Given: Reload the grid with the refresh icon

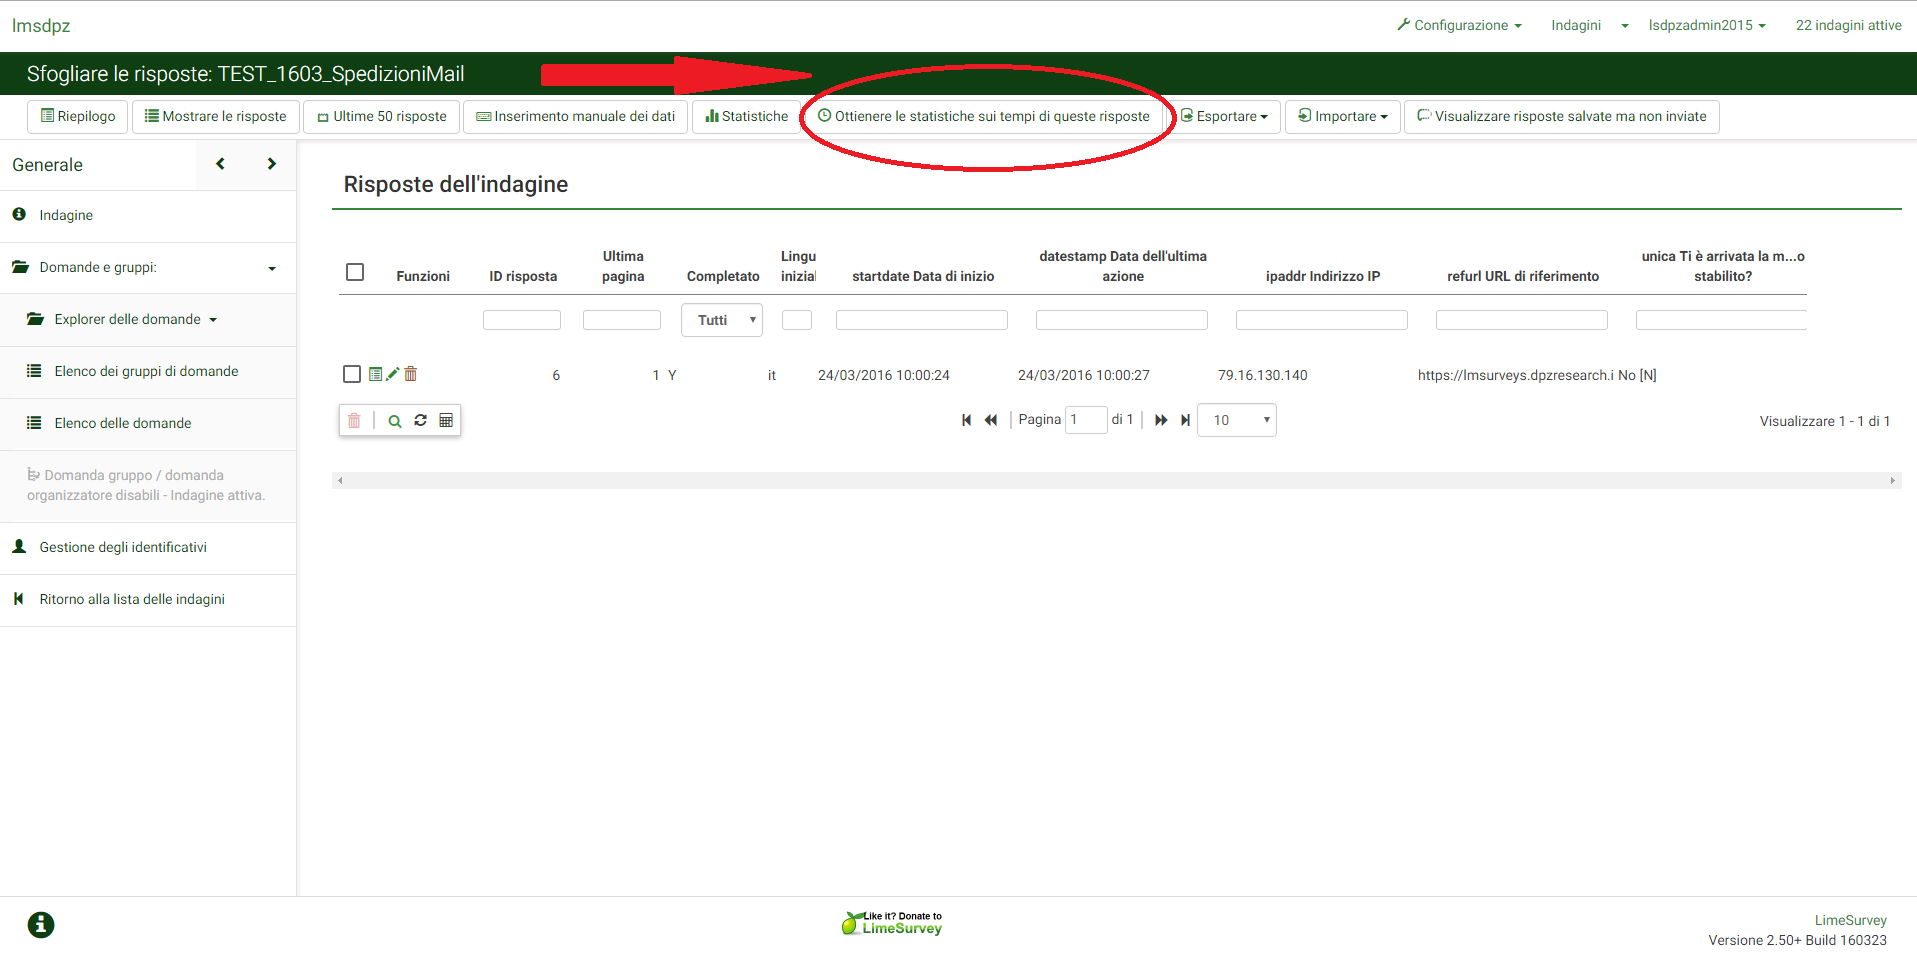Looking at the screenshot, I should 421,421.
